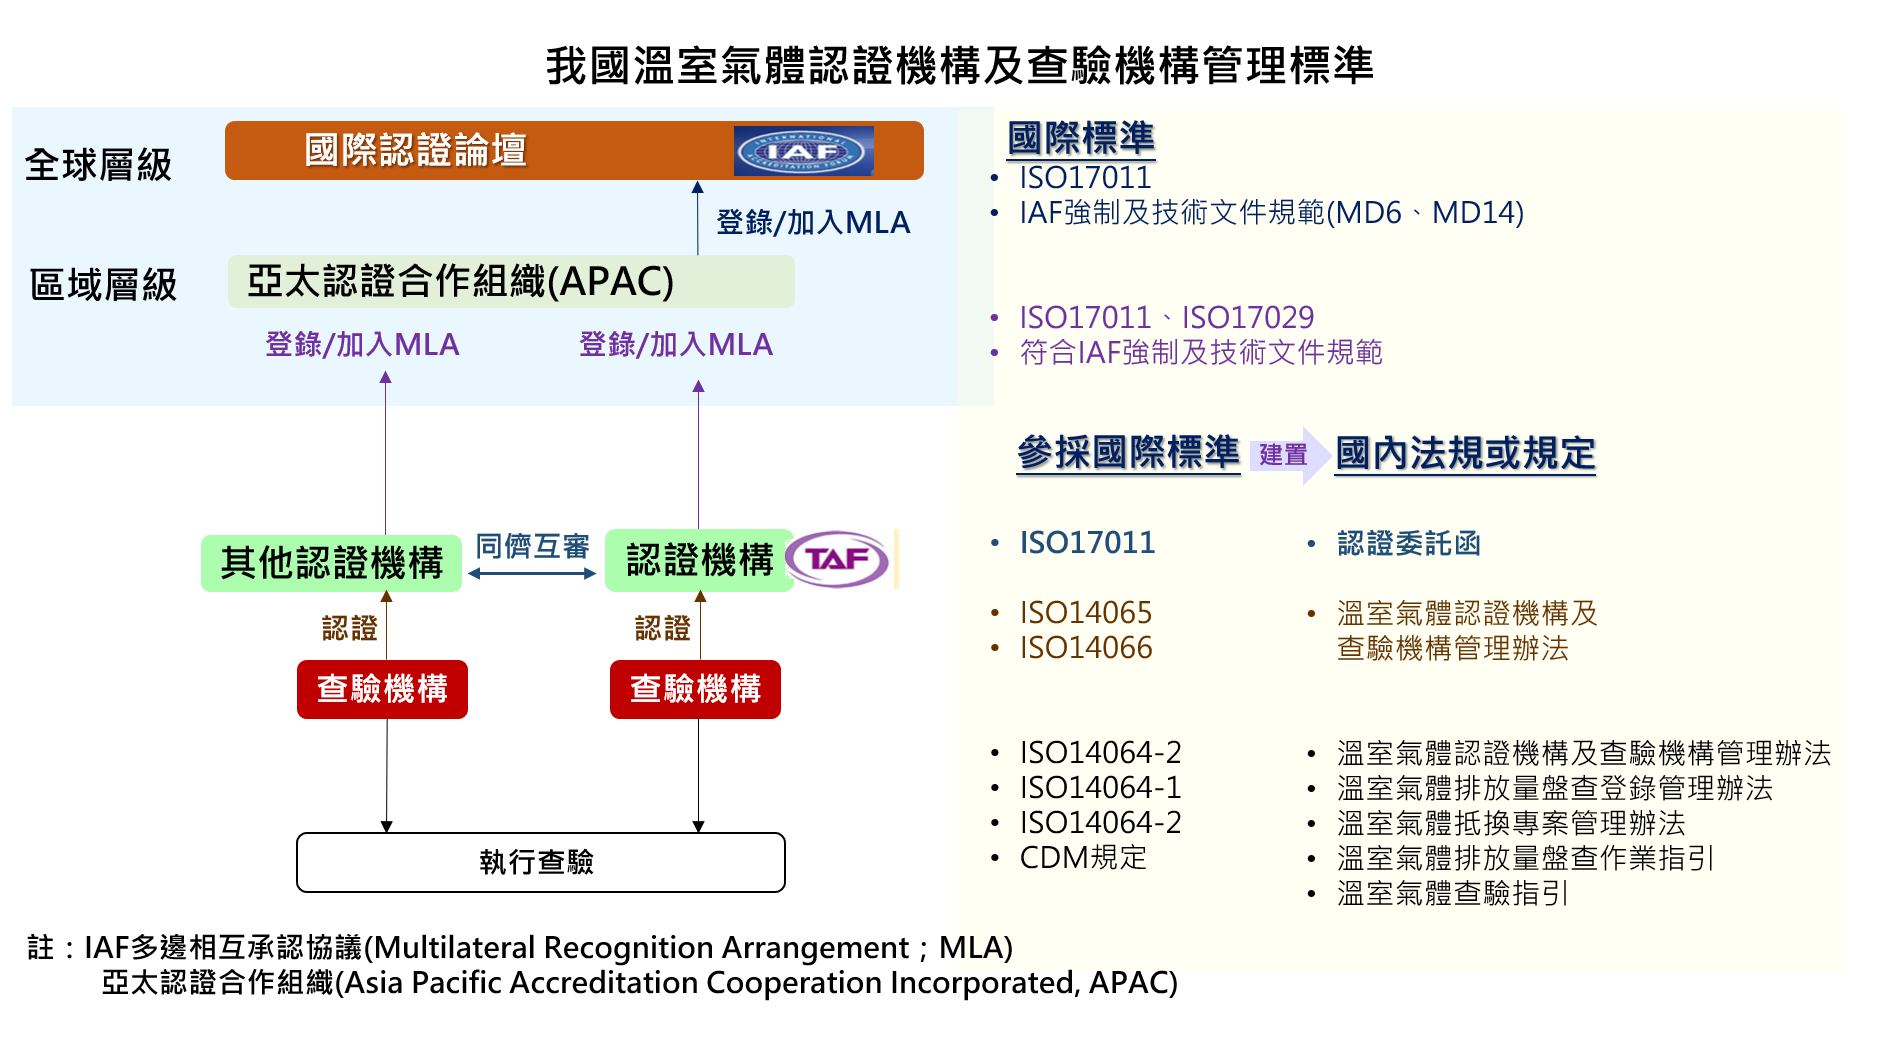The image size is (1887, 1052).
Task: Click the 參採國際標準 underlined heading
Action: [1128, 453]
